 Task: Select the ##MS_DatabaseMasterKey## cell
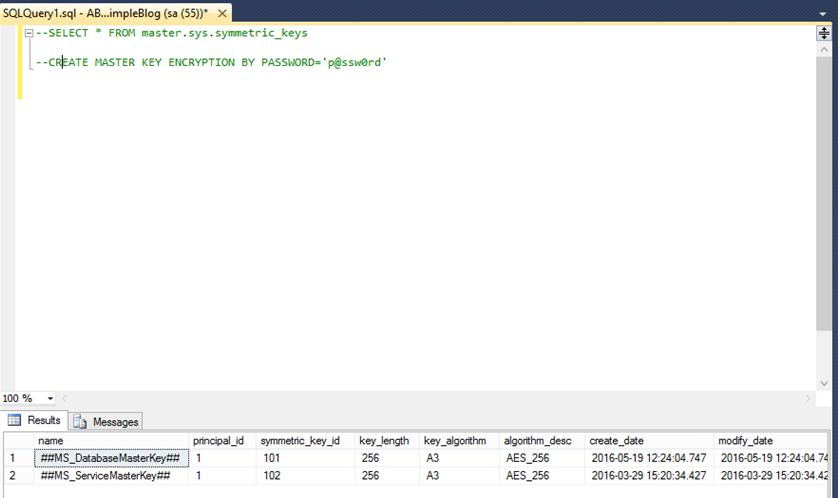coord(111,458)
